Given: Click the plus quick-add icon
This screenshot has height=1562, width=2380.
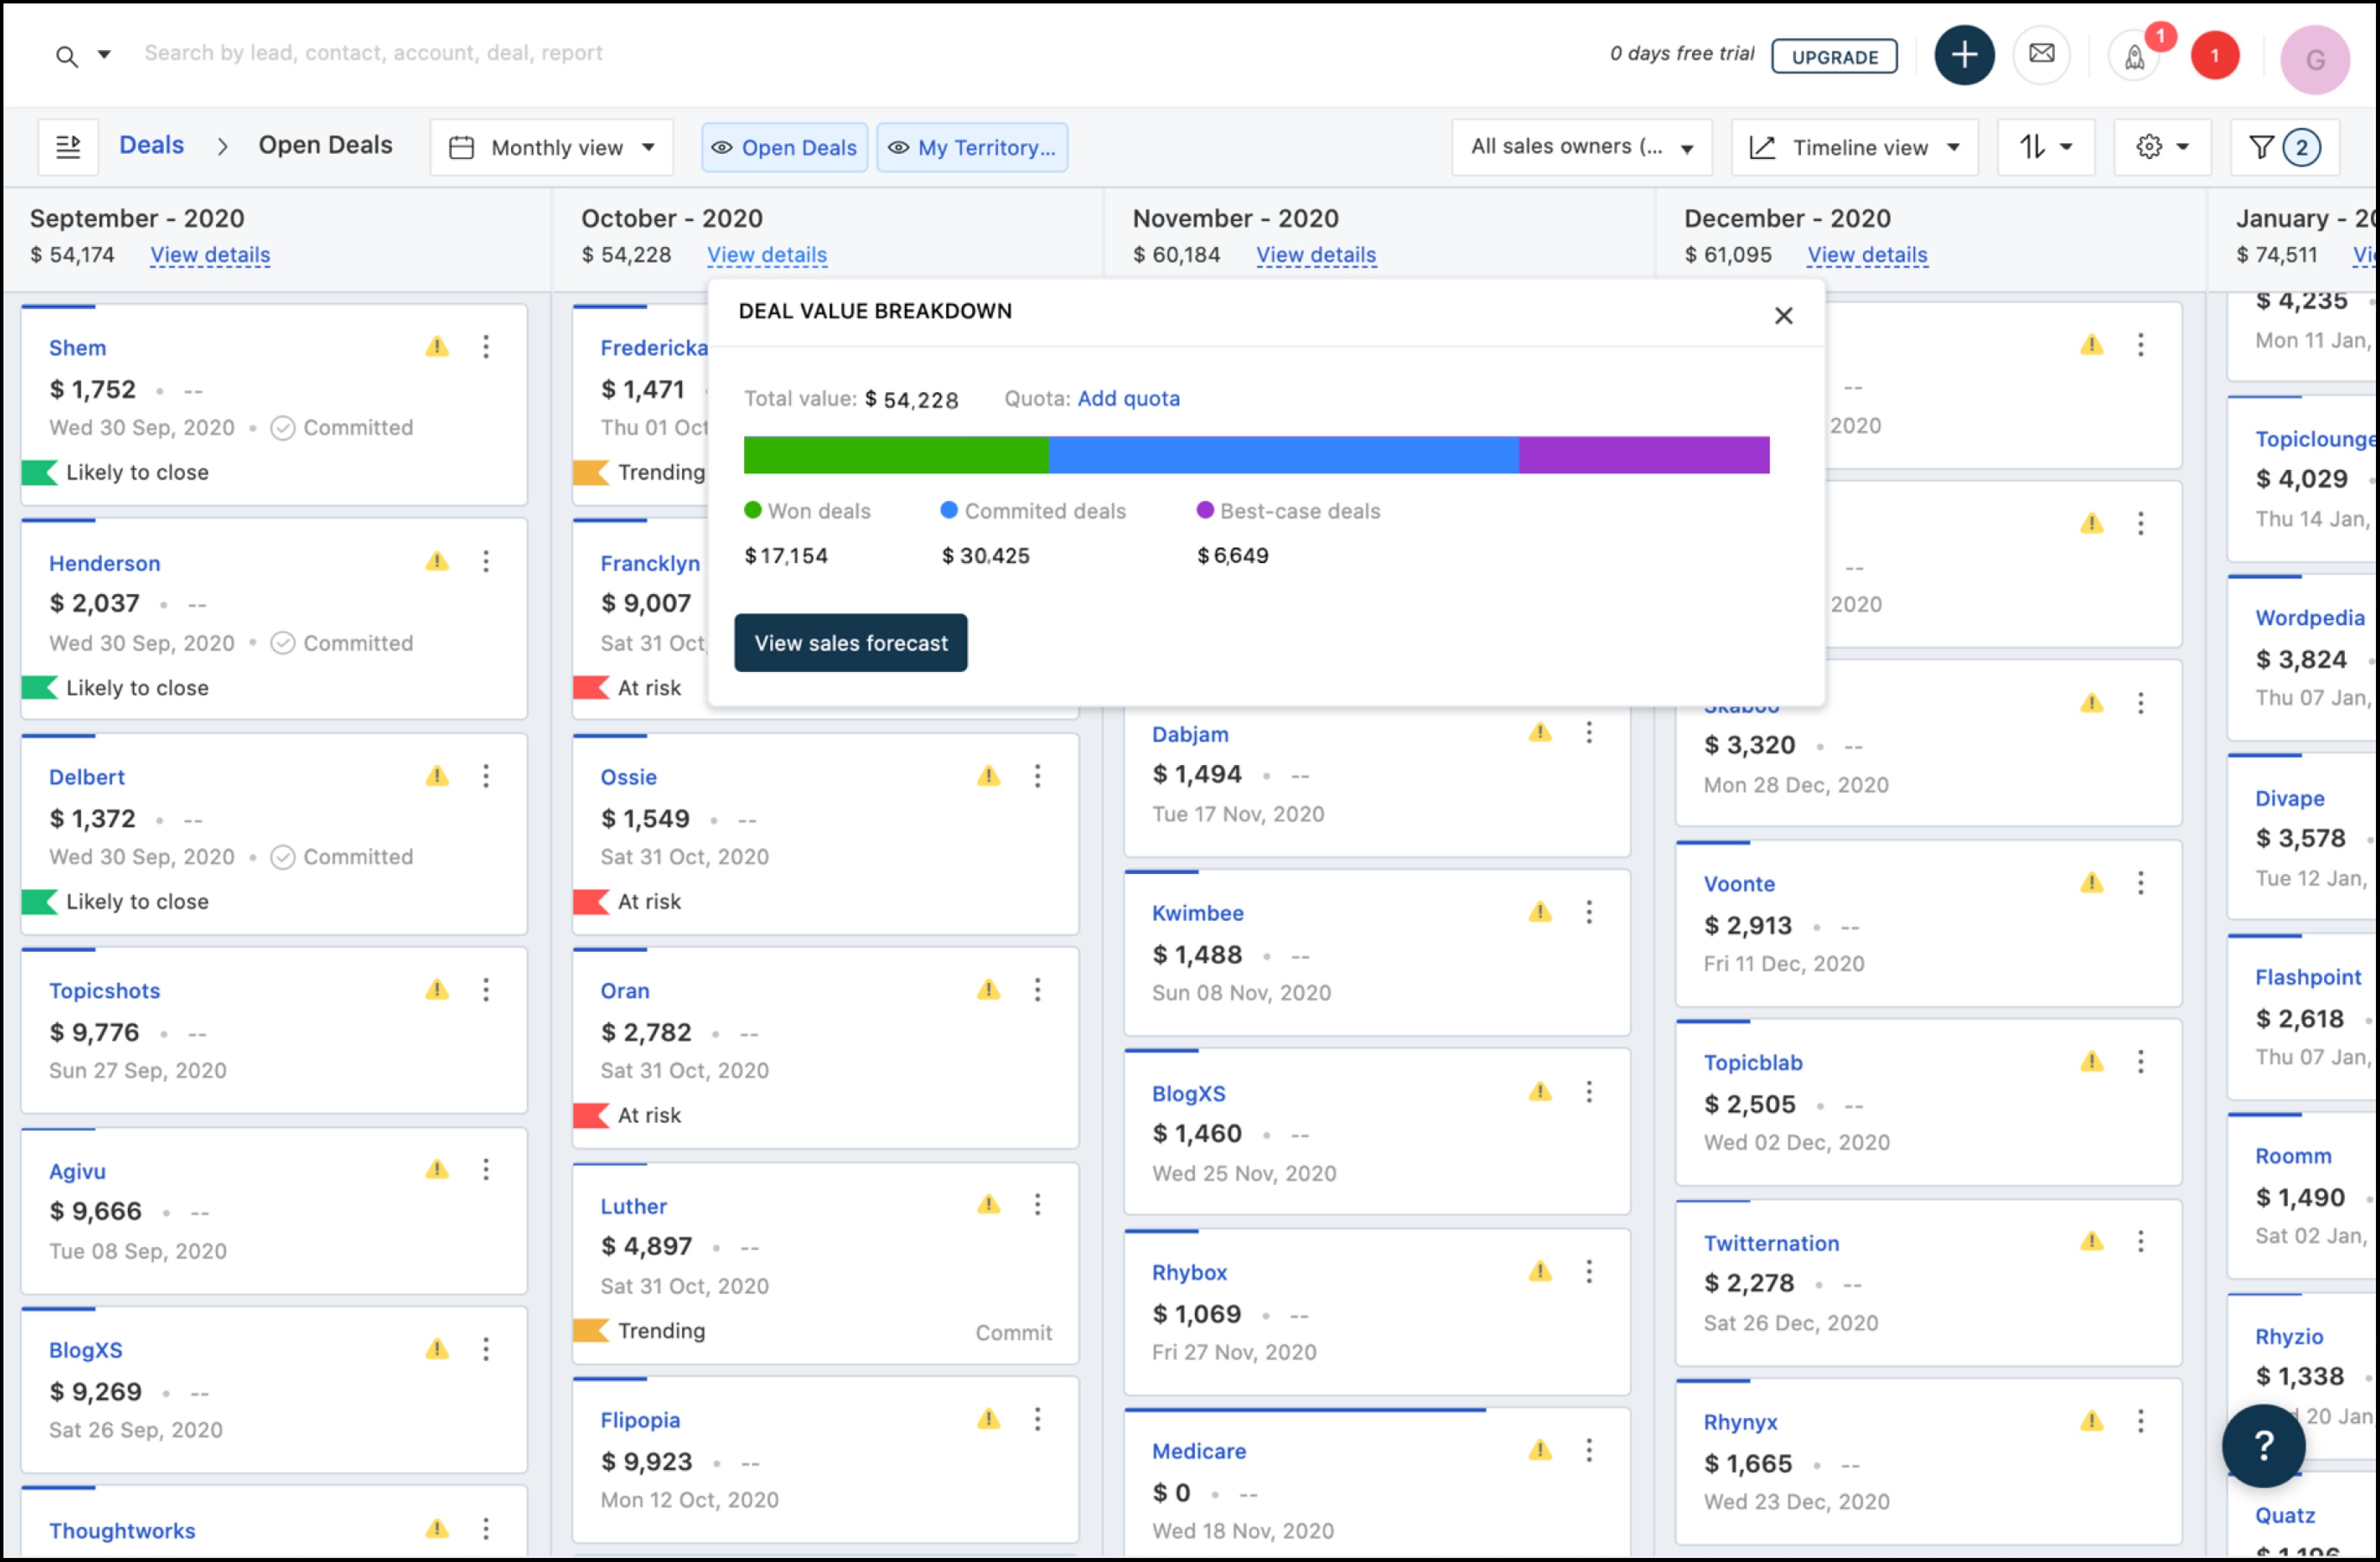Looking at the screenshot, I should (1963, 55).
